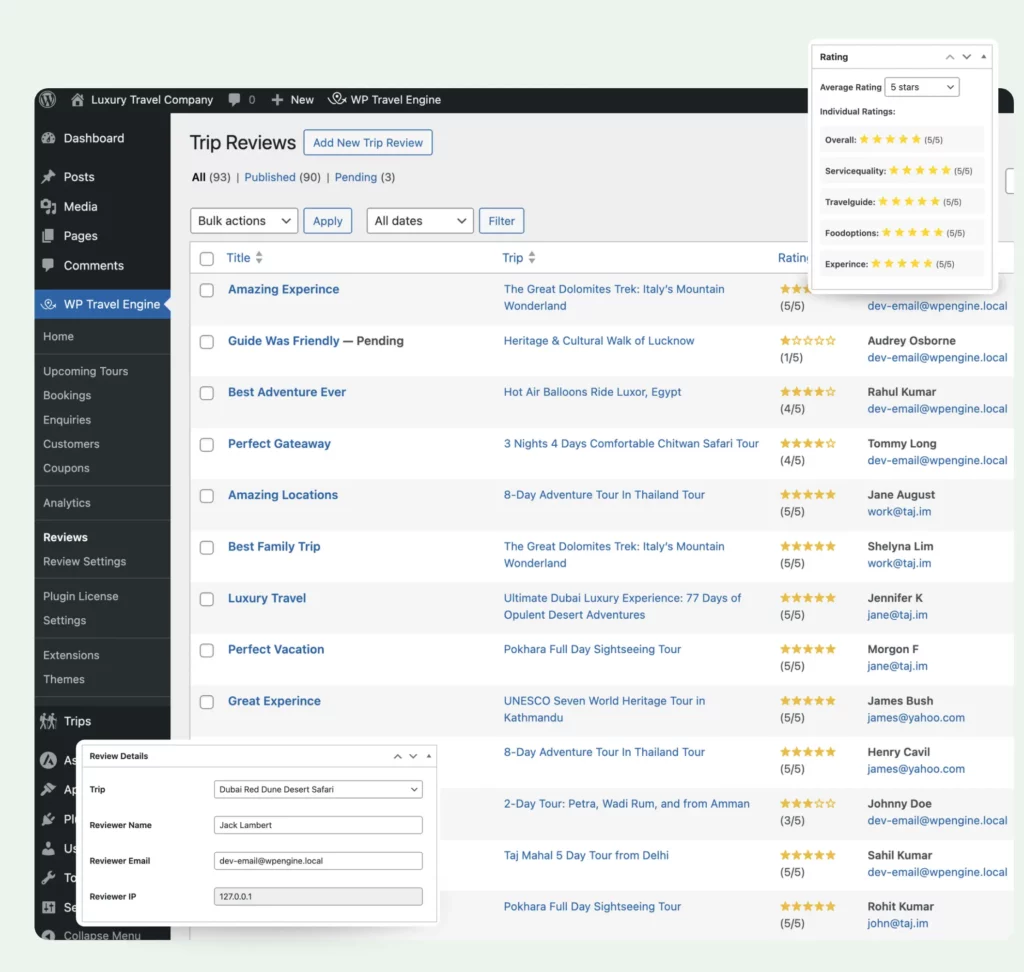
Task: Check the Best Adventure Ever checkbox
Action: (206, 393)
